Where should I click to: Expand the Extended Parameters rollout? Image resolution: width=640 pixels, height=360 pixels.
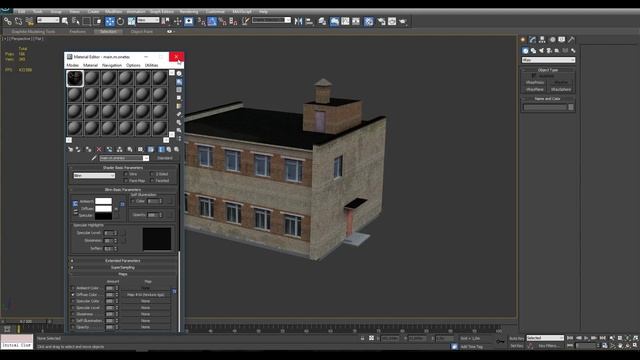click(x=123, y=261)
